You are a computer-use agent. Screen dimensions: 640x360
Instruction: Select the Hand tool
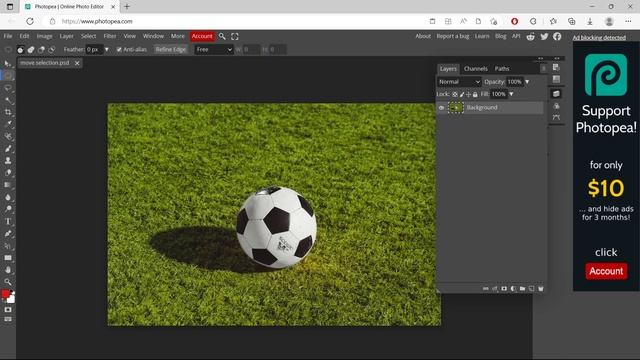click(8, 270)
